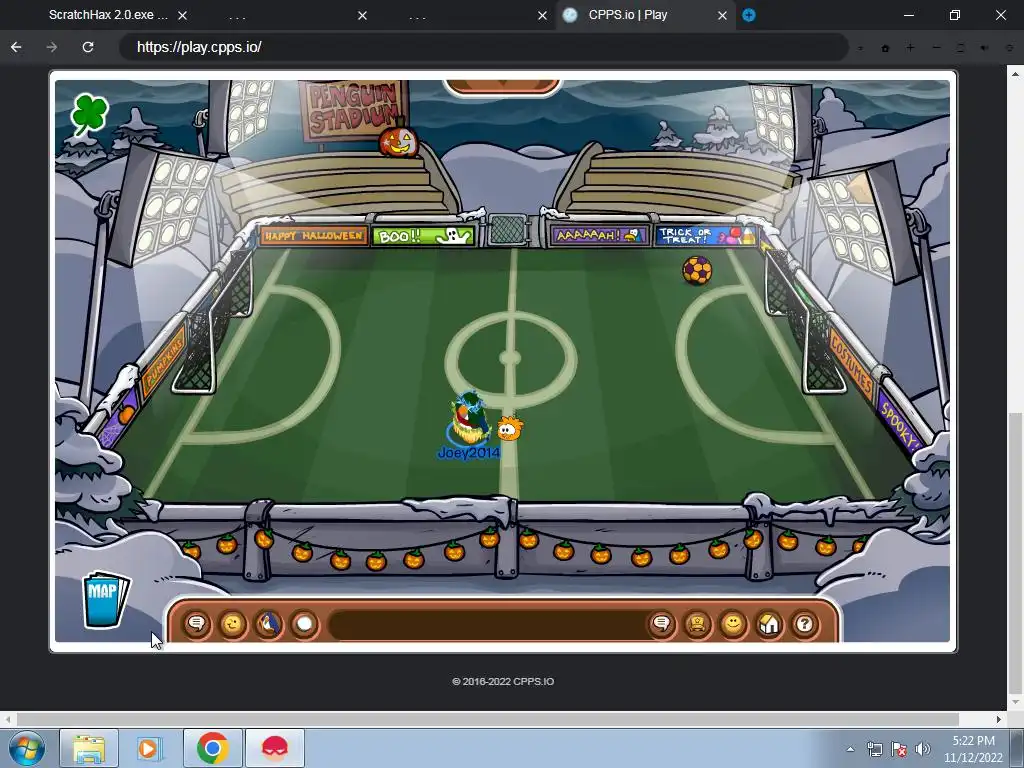Click the vertical page scrollbar thumb

1015,552
